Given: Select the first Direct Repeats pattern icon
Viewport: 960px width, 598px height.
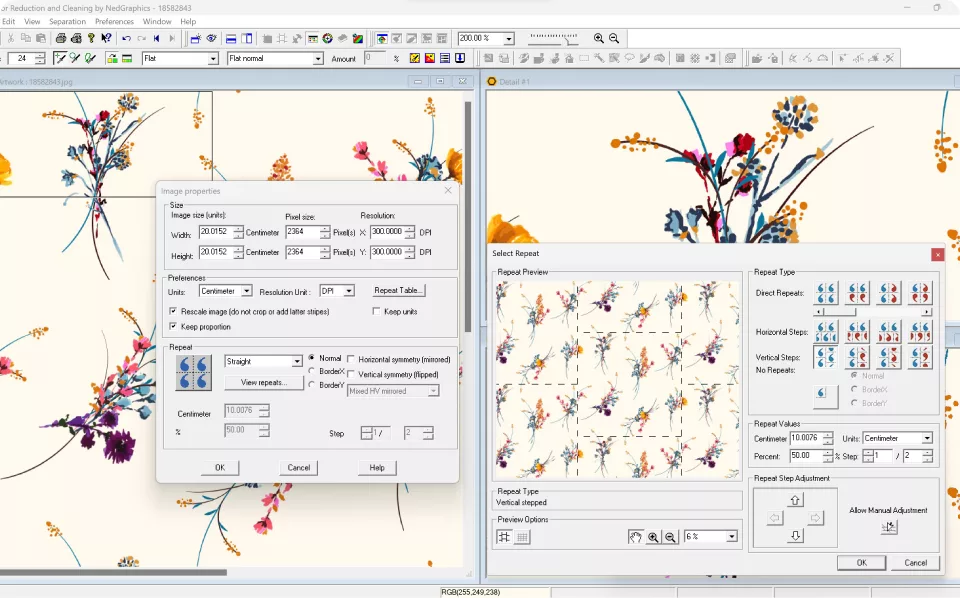Looking at the screenshot, I should click(826, 293).
